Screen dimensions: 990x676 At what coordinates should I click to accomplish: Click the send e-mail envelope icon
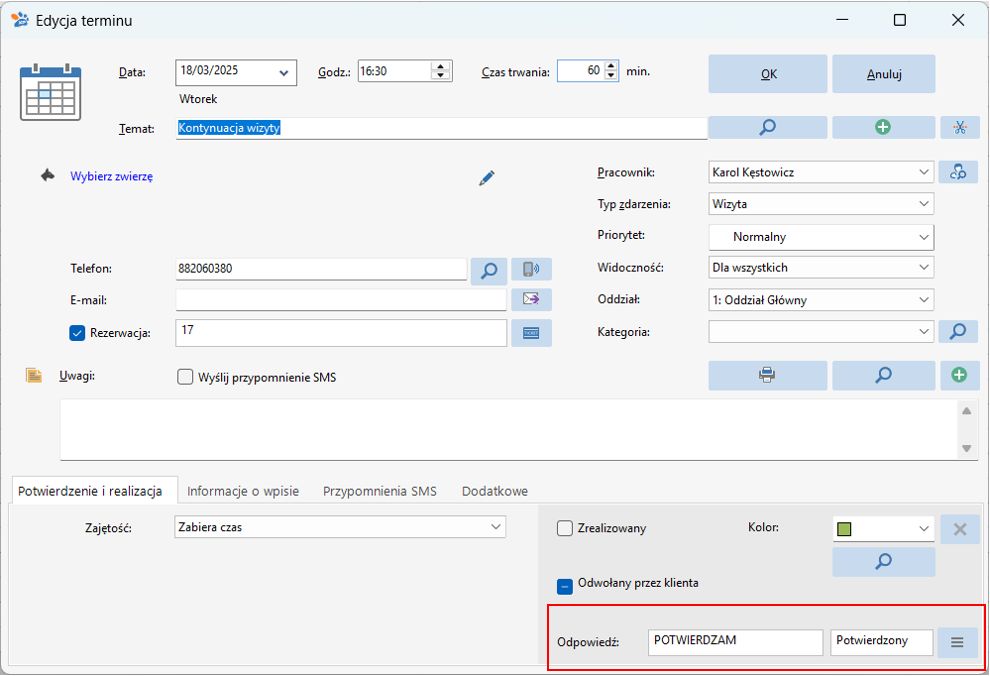click(x=531, y=299)
